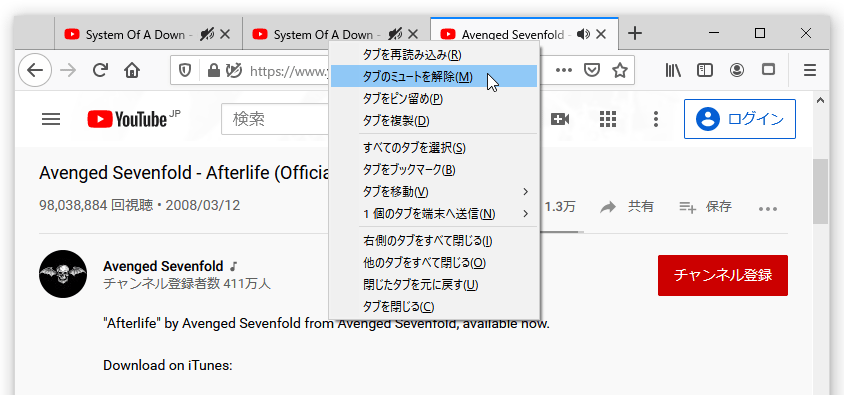Screen dimensions: 844x395
Task: Click the 共有 share button
Action: click(627, 207)
